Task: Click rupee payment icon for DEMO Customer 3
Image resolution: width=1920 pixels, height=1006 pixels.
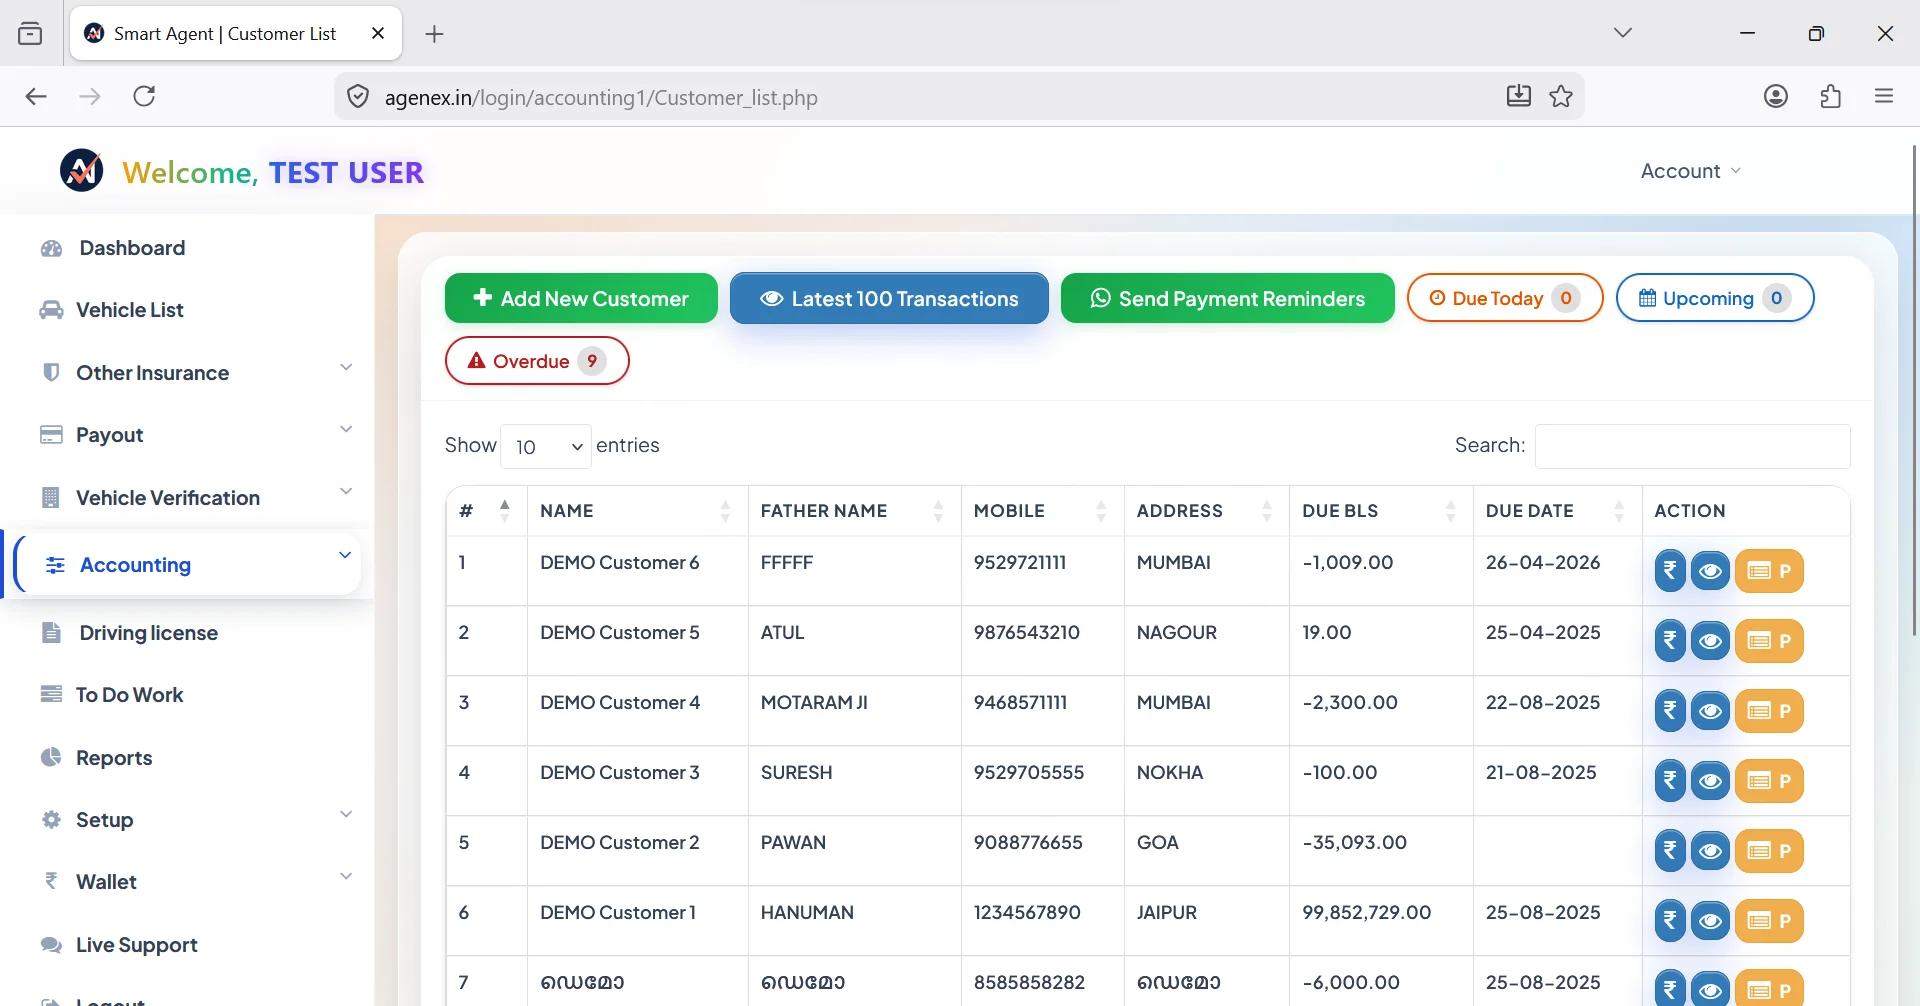Action: 1670,781
